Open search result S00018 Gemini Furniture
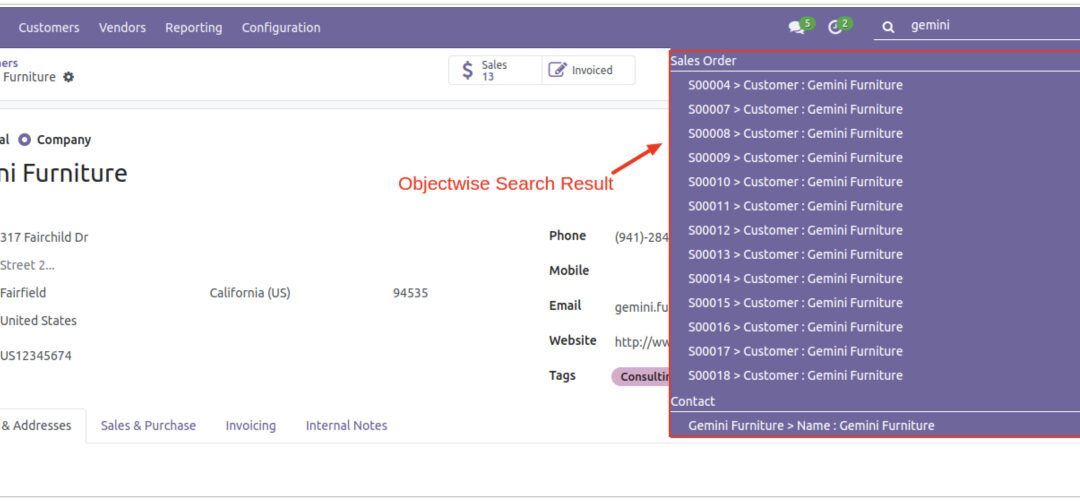Image resolution: width=1080 pixels, height=501 pixels. tap(795, 376)
